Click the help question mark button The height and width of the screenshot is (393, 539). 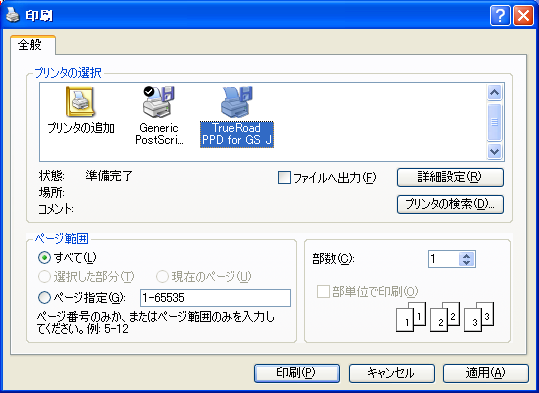pyautogui.click(x=500, y=15)
